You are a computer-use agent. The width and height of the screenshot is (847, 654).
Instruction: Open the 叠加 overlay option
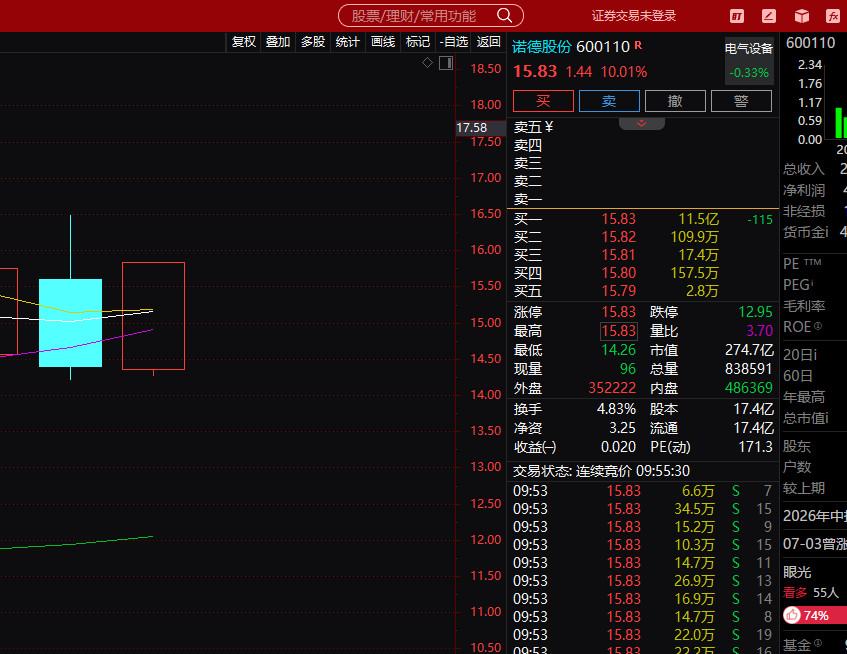pos(278,42)
